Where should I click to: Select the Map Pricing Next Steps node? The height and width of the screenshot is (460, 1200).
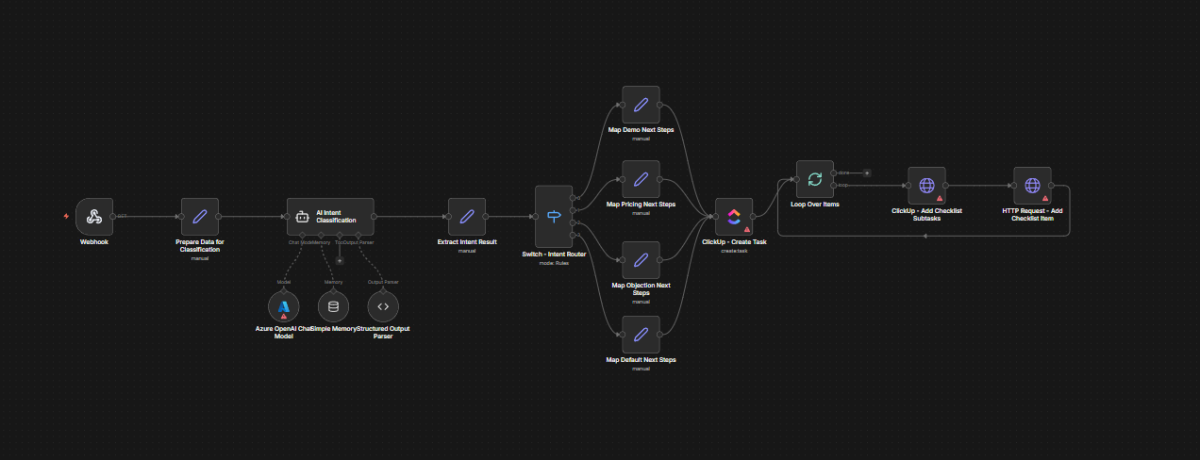point(641,180)
